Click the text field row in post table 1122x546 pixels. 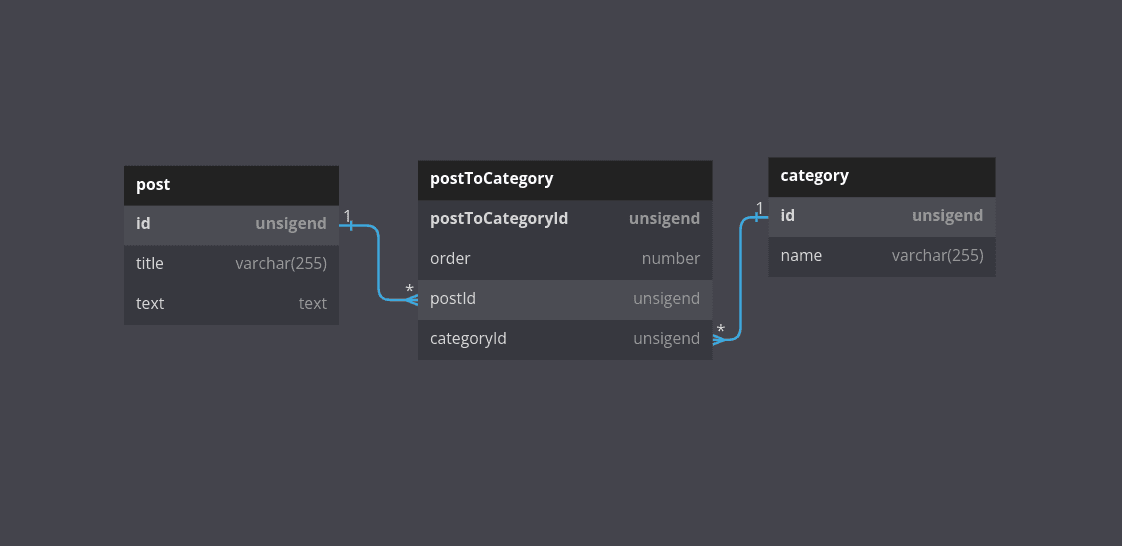coord(231,304)
